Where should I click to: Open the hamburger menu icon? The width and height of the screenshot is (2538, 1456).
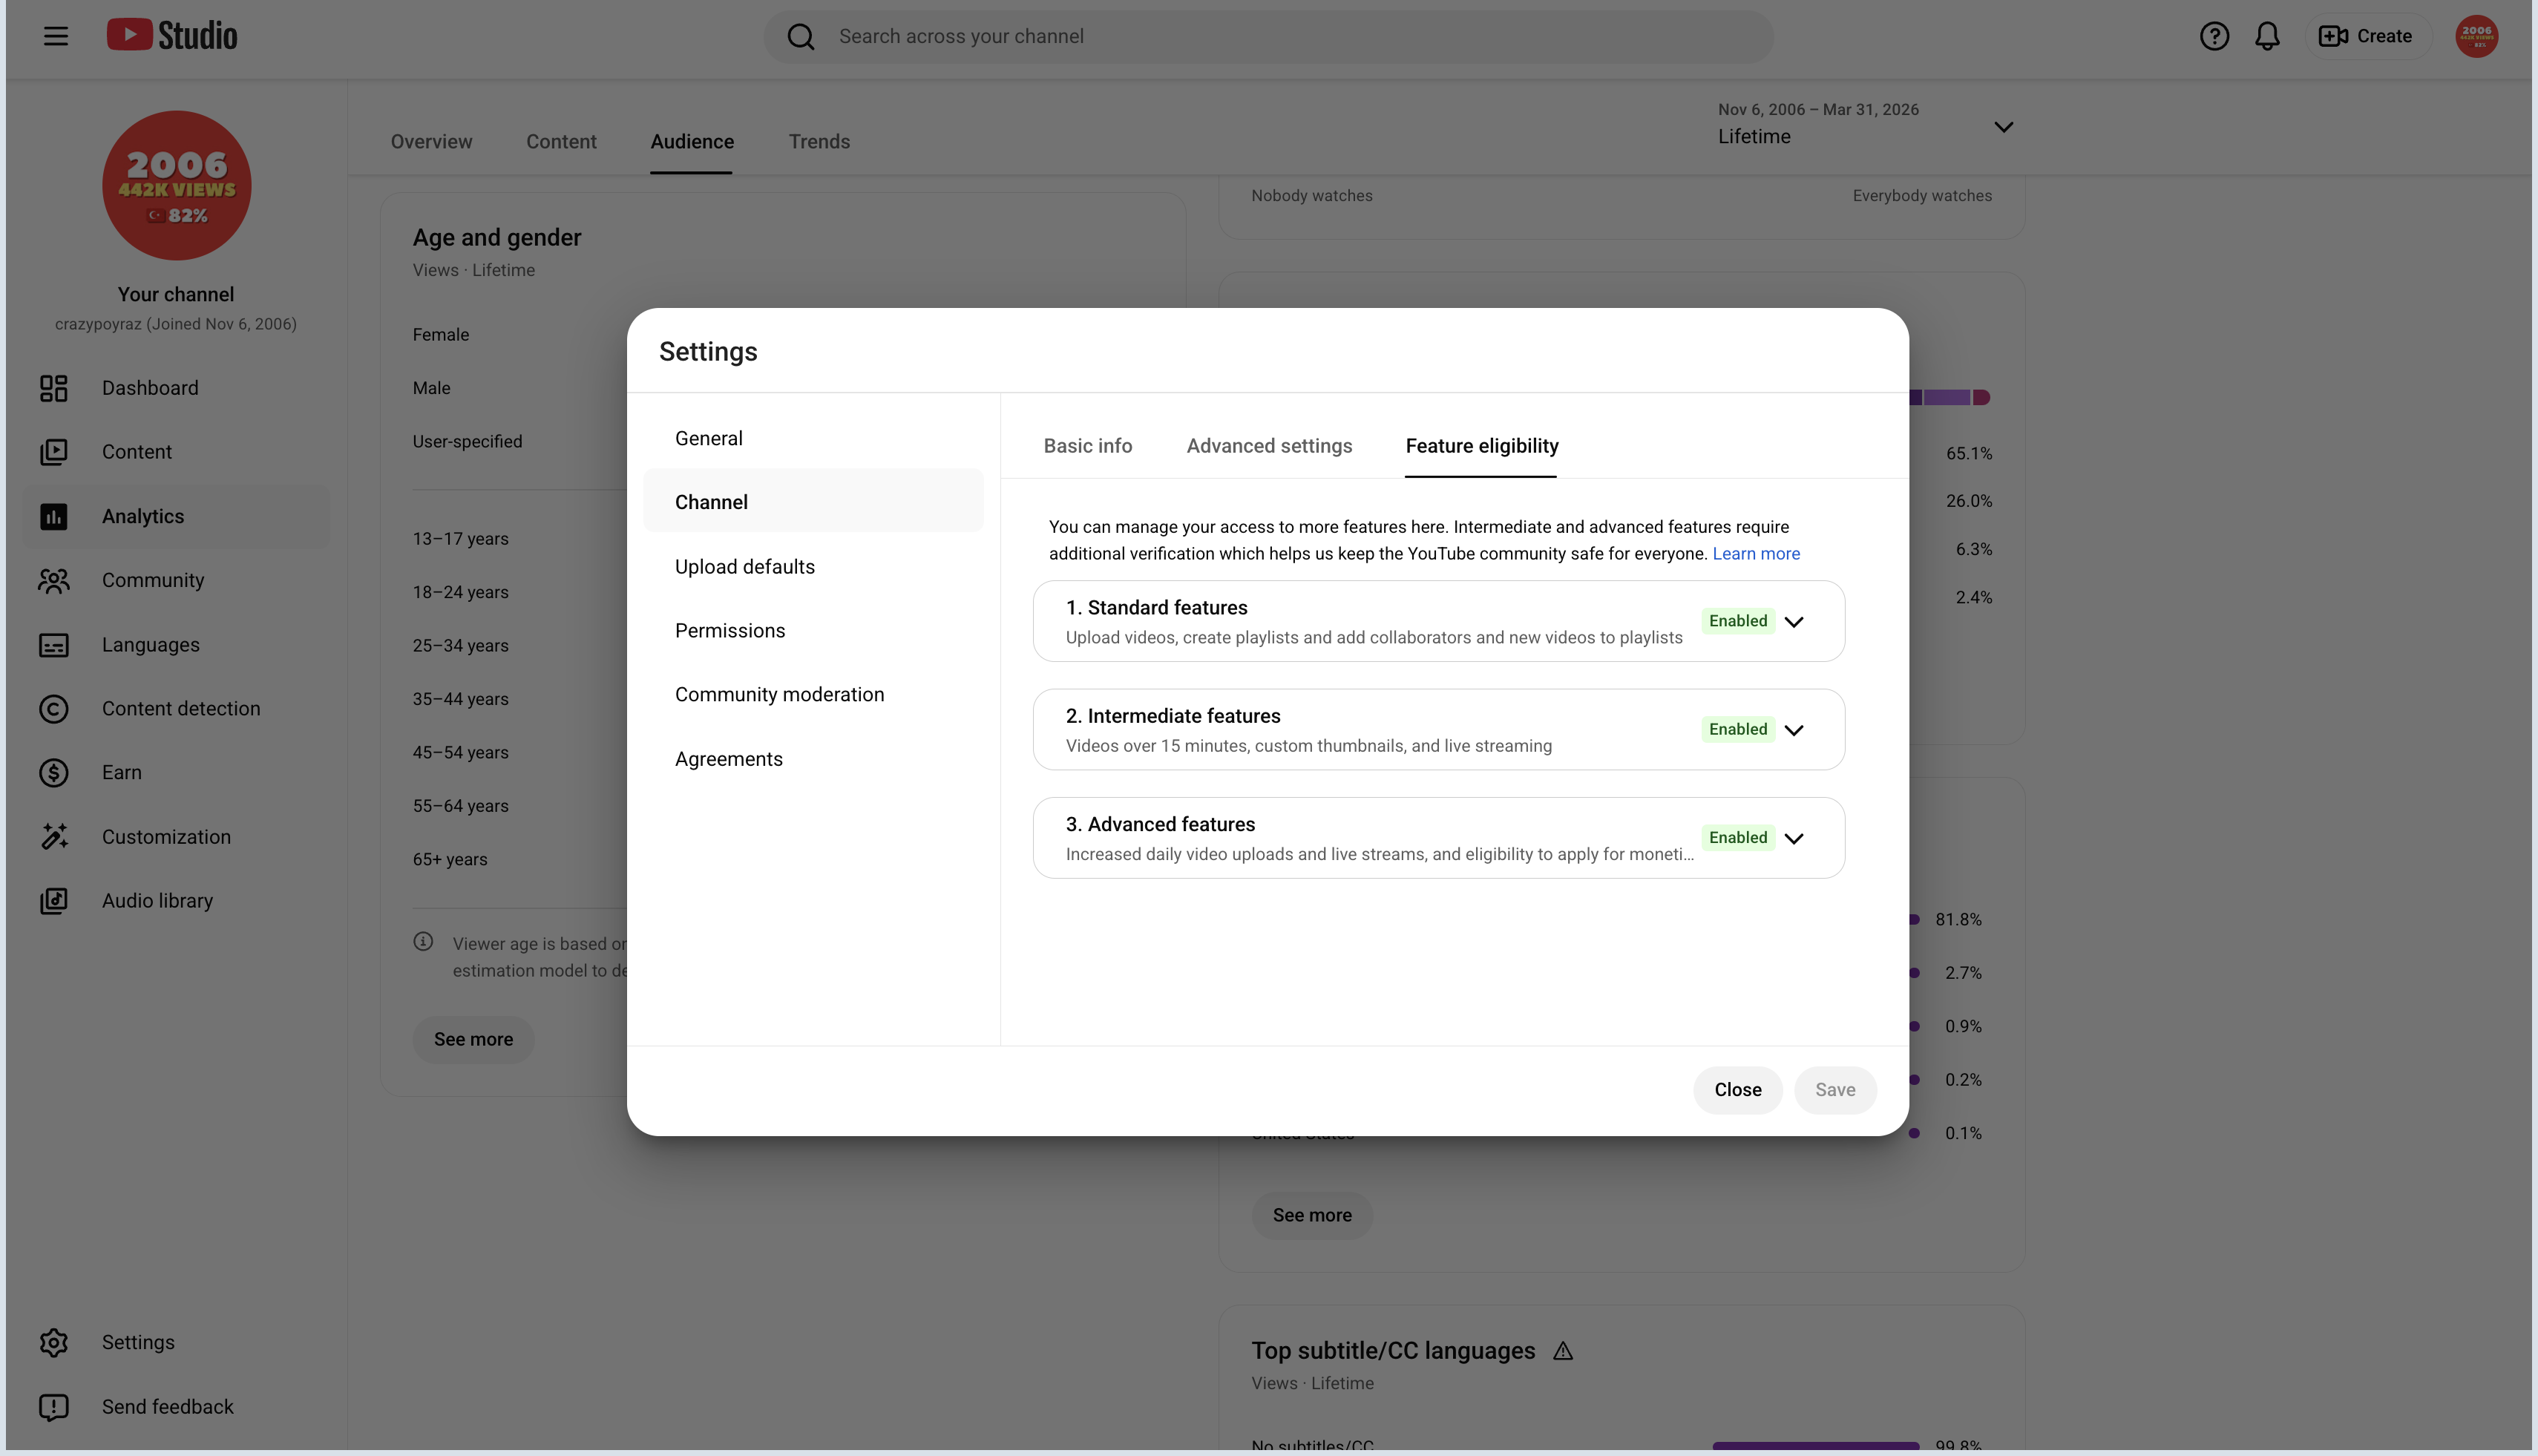tap(56, 36)
